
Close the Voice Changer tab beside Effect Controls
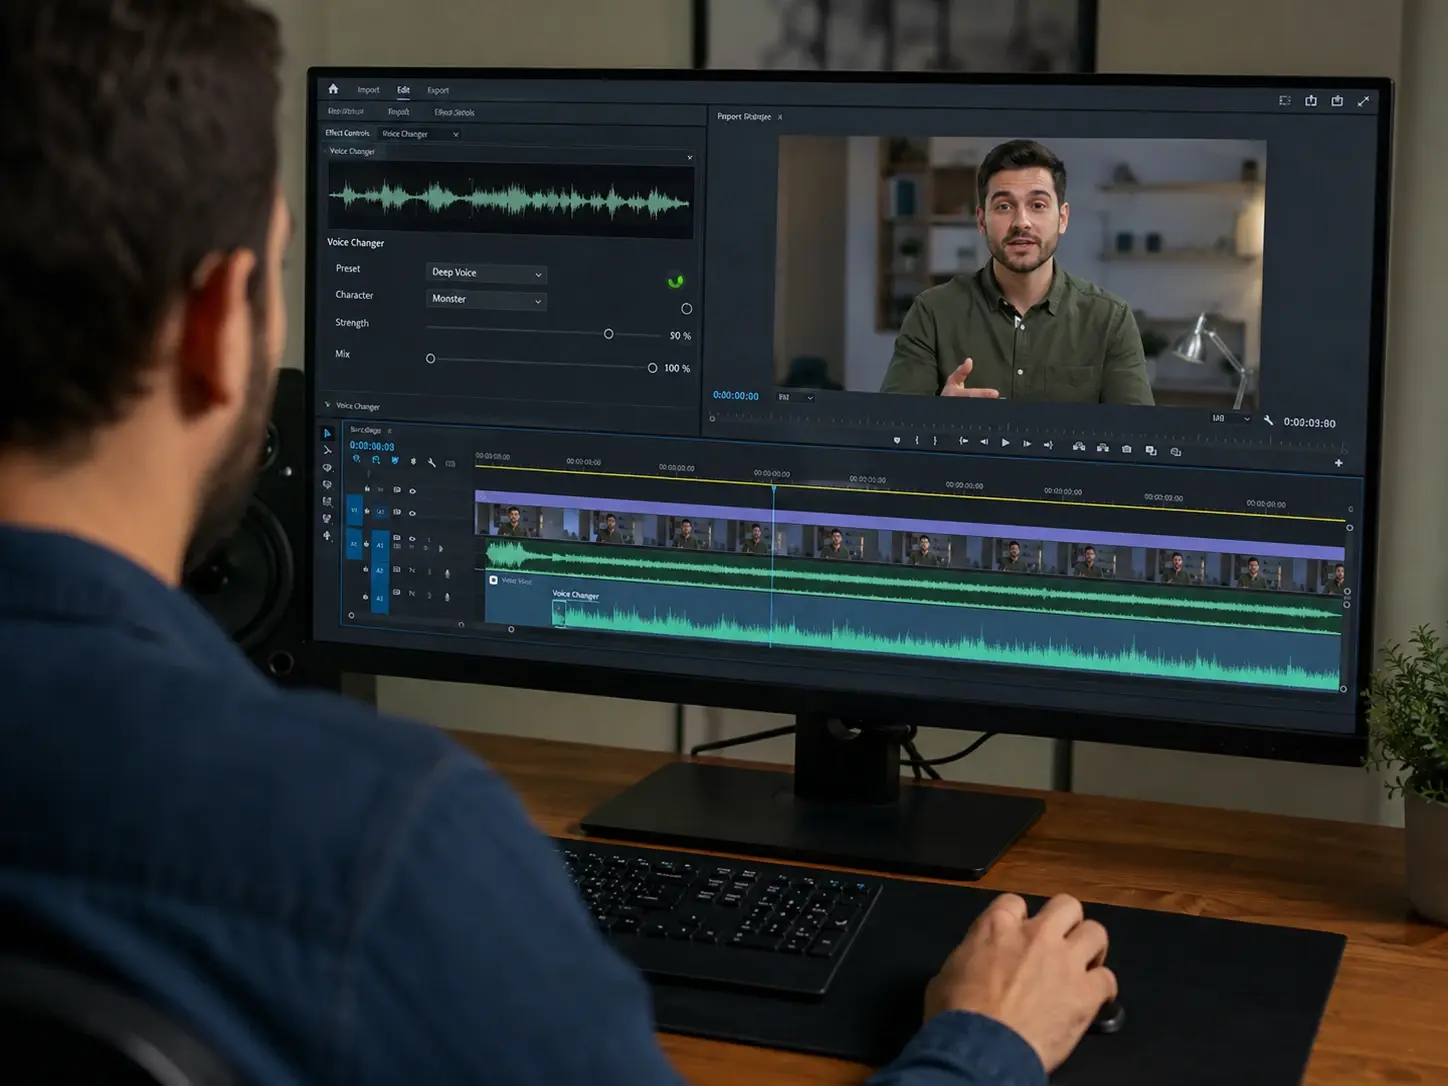456,135
